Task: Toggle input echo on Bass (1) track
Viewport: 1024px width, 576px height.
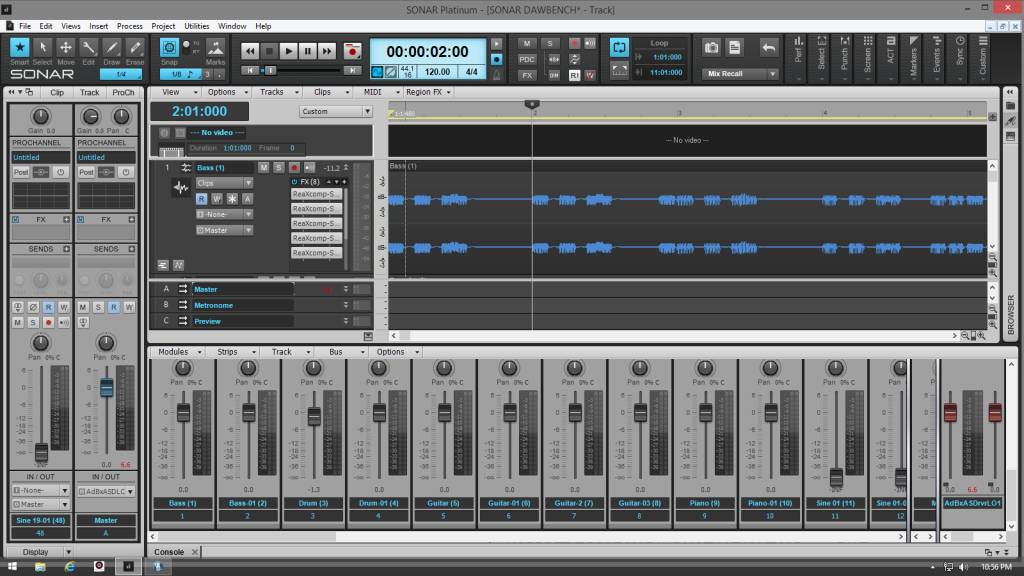Action: [x=310, y=168]
